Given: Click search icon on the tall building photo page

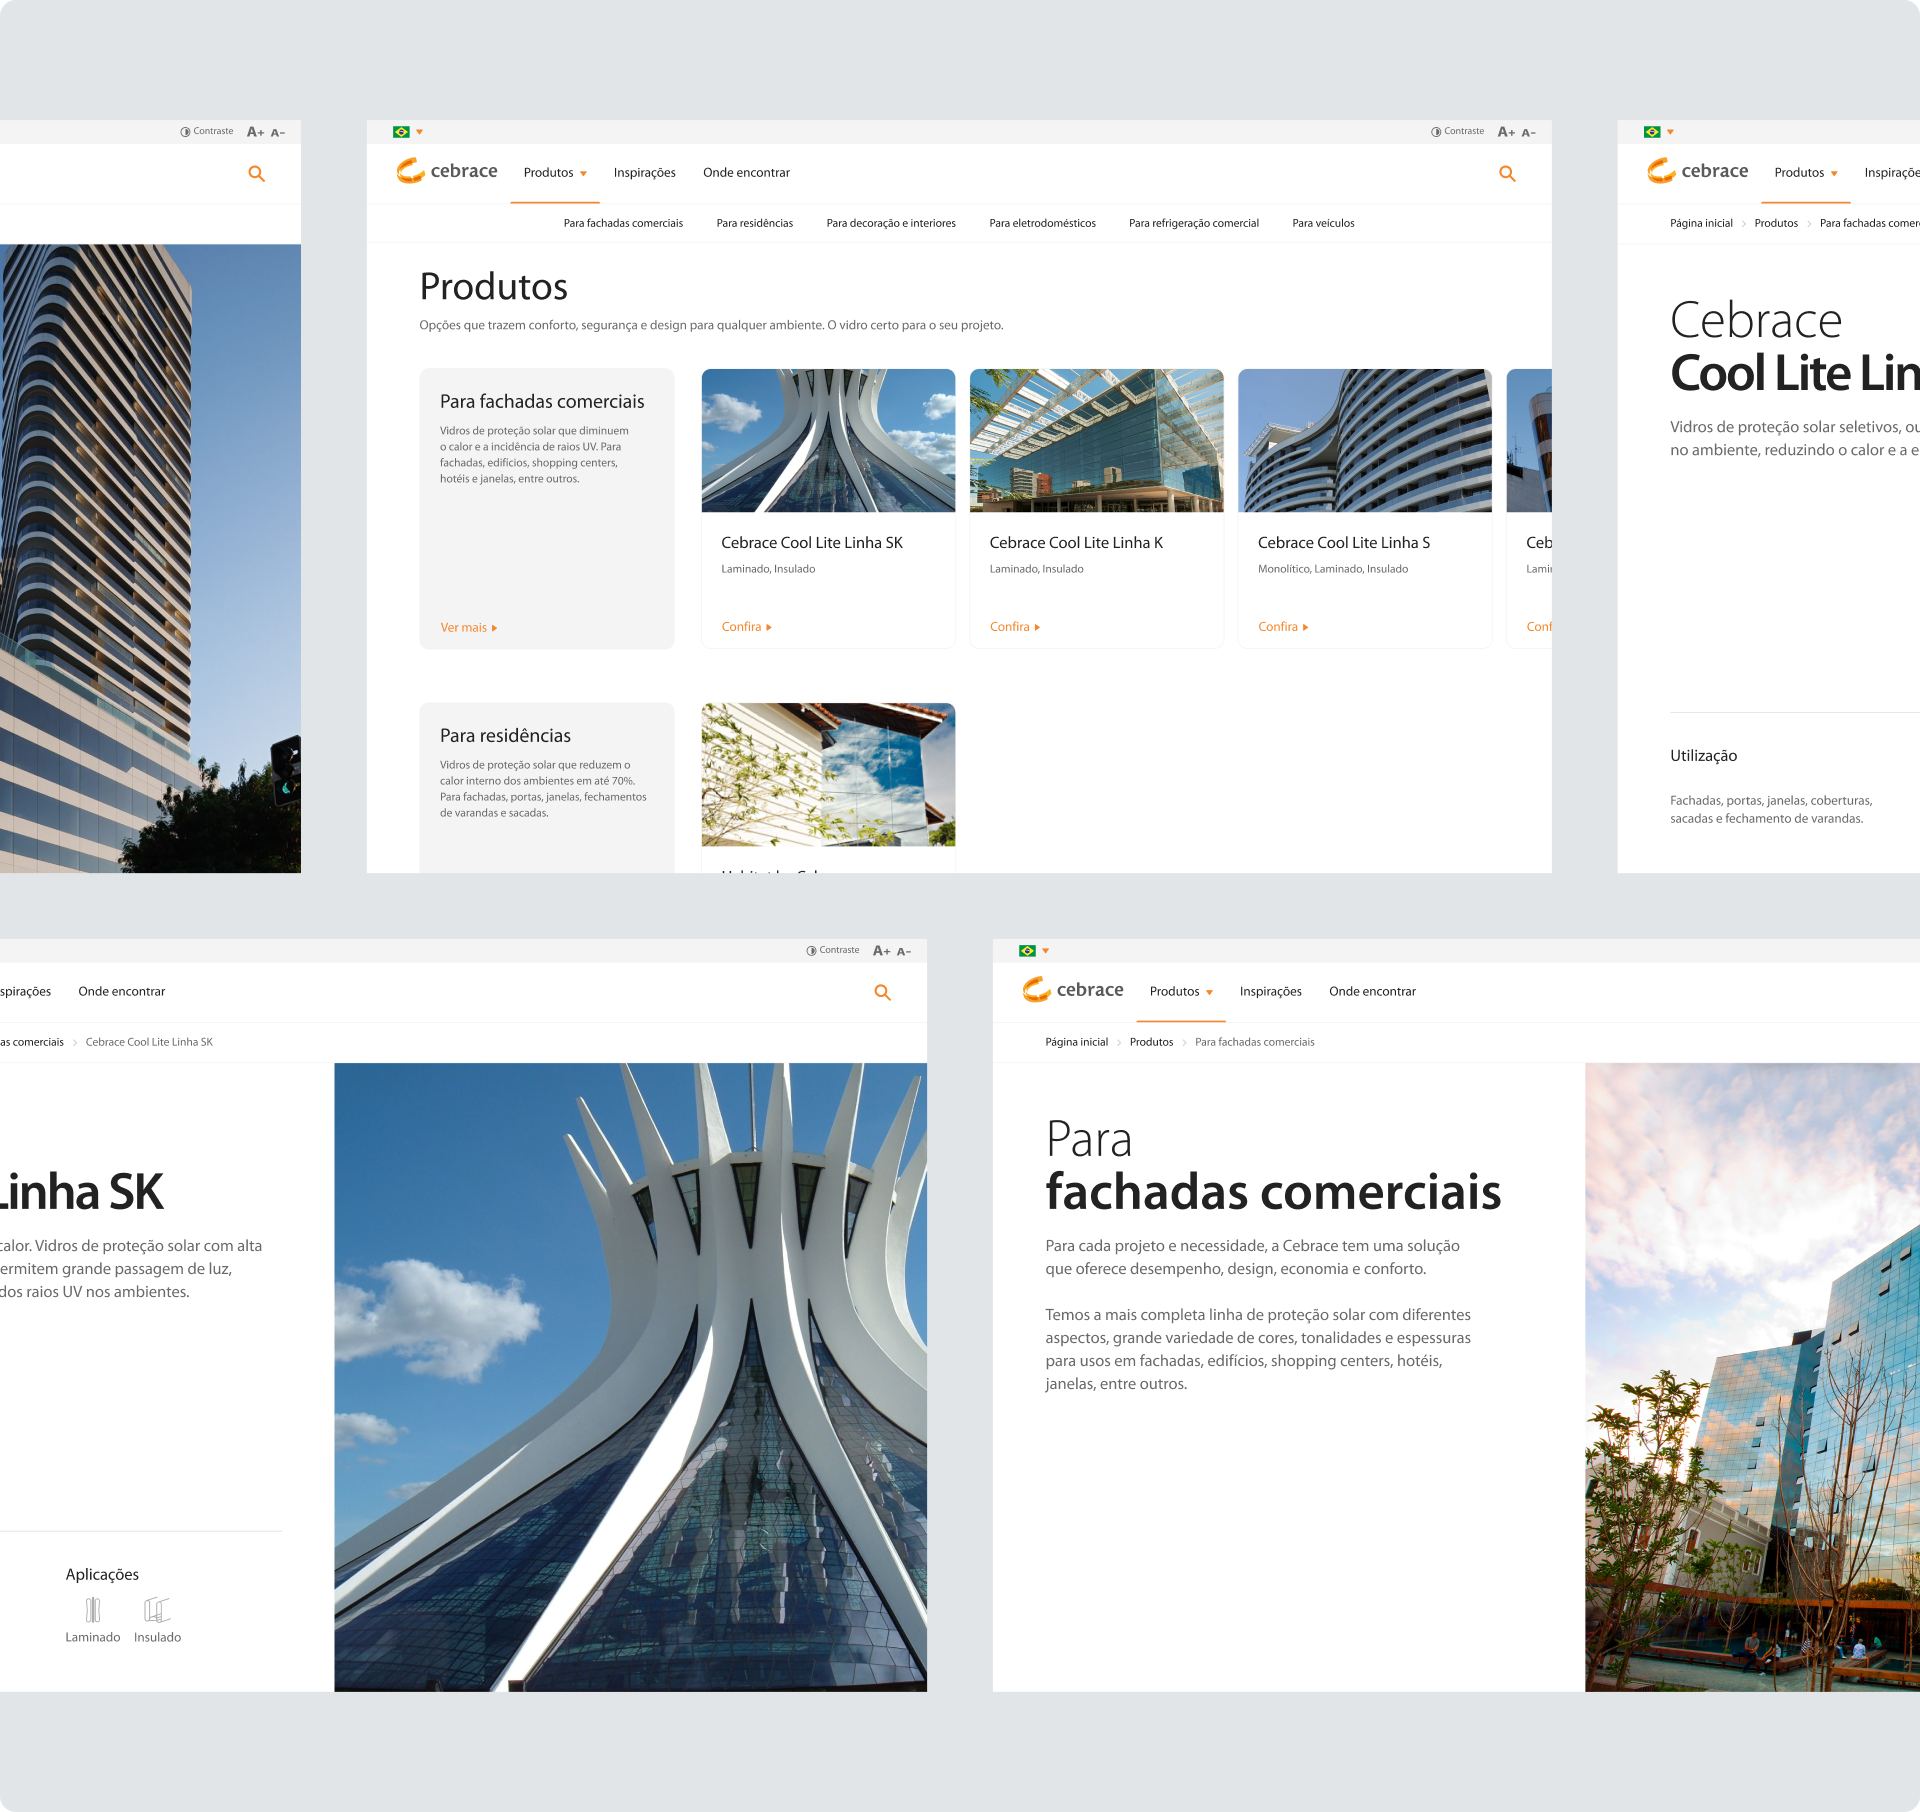Looking at the screenshot, I should pos(257,174).
